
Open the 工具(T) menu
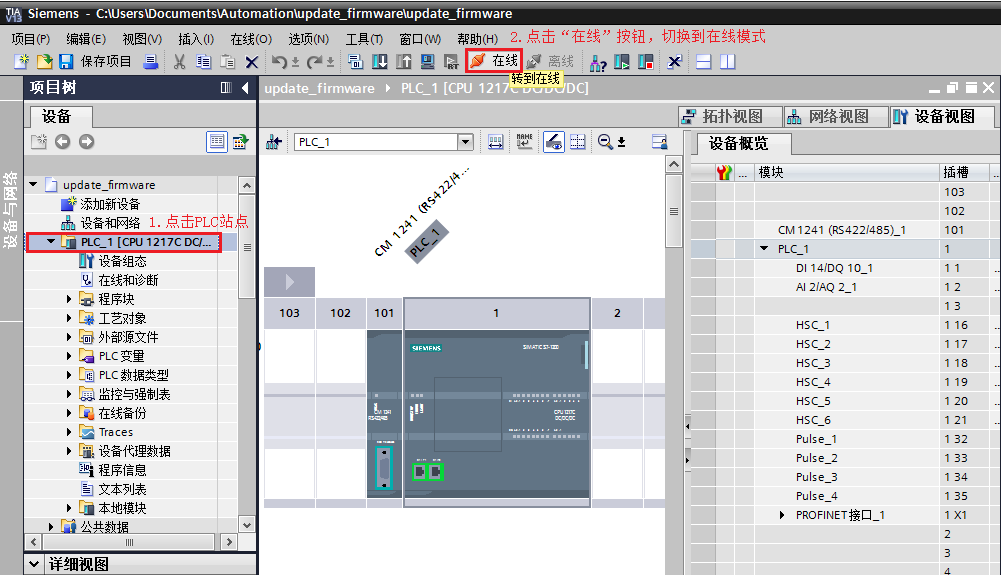coord(364,39)
